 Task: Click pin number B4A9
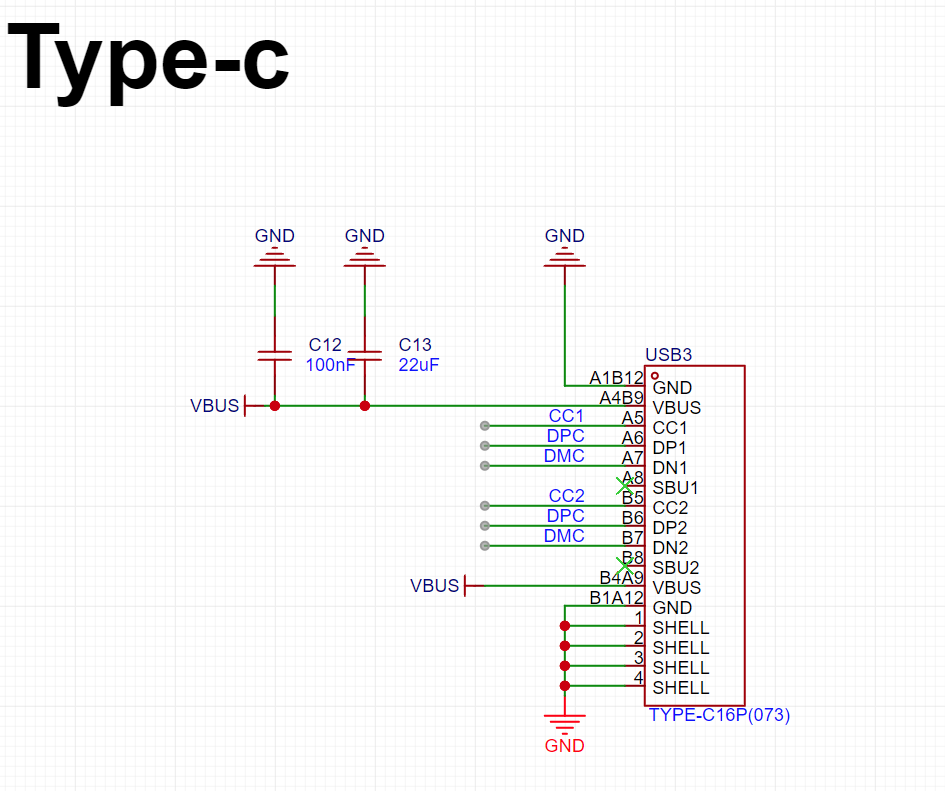621,578
